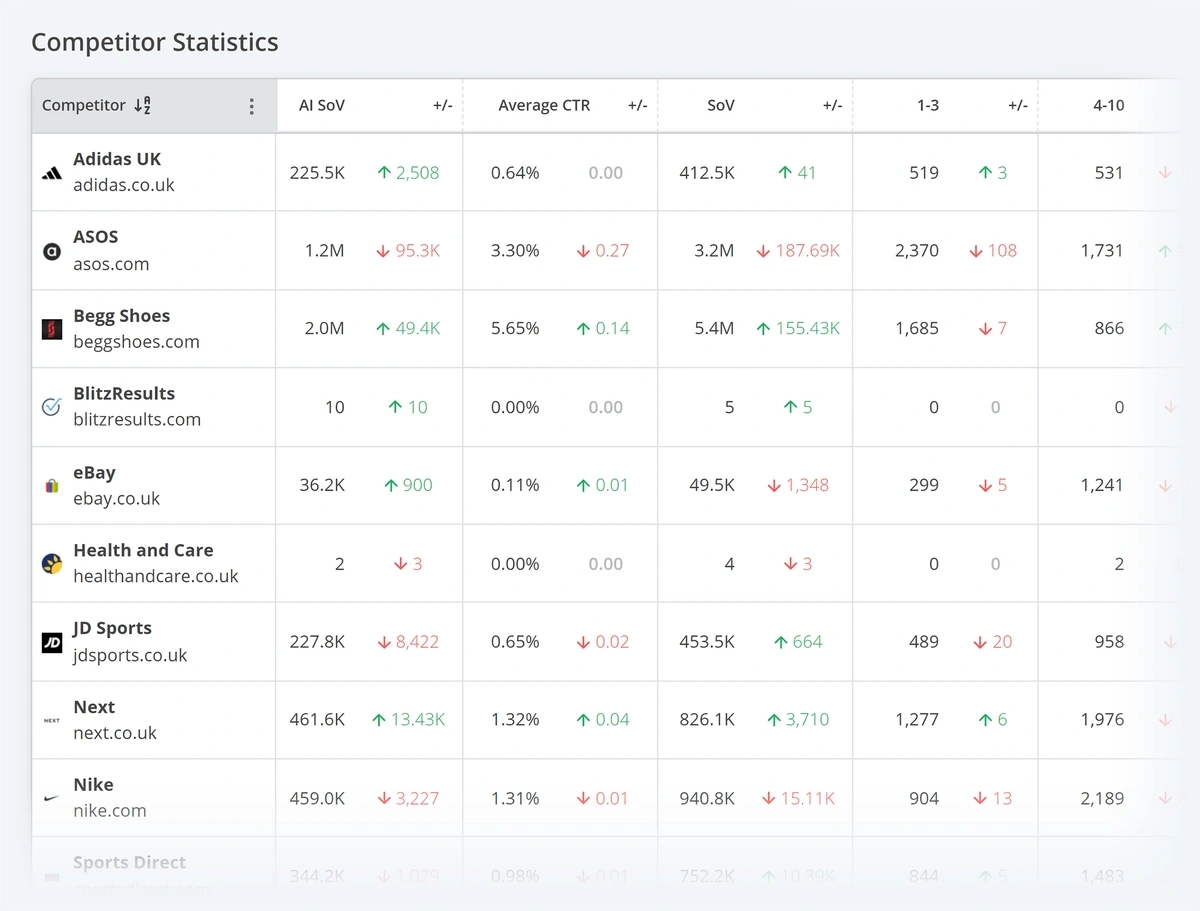Sort by the 1-3 positions column header
Image resolution: width=1200 pixels, height=911 pixels.
point(928,105)
